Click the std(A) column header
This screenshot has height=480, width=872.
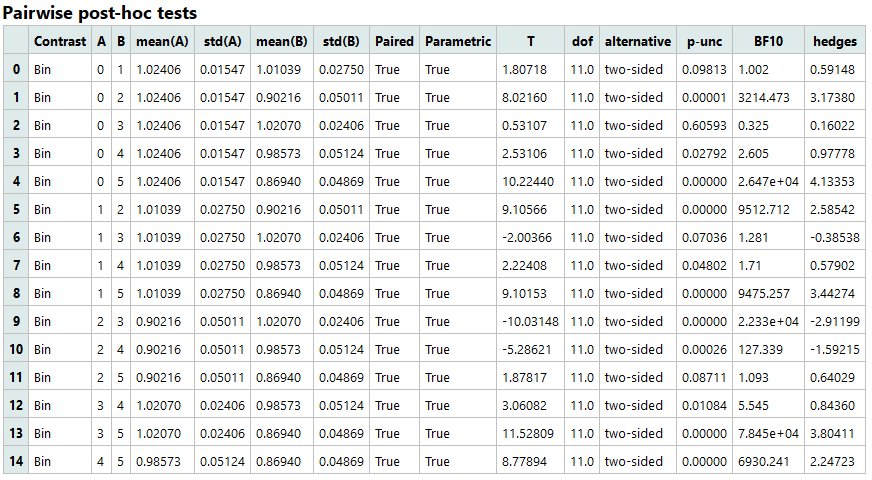(x=222, y=42)
